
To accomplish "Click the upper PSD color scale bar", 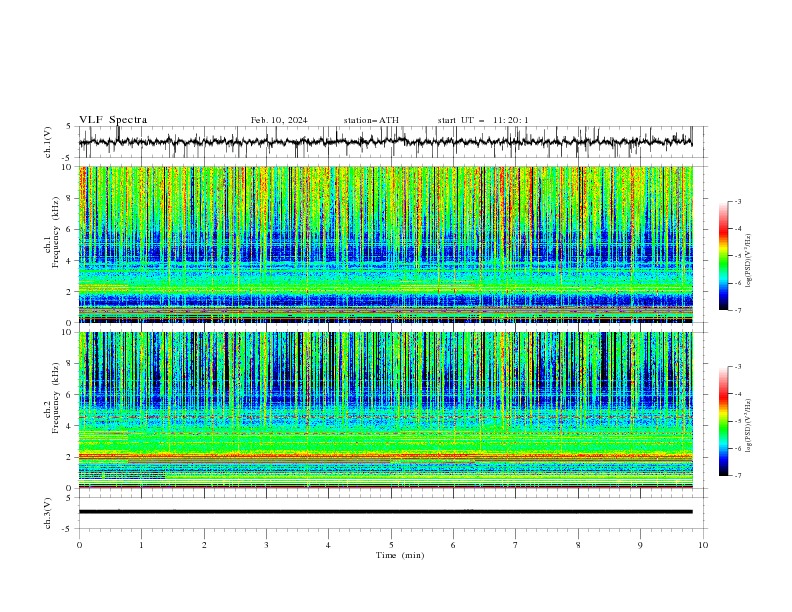I will click(724, 256).
